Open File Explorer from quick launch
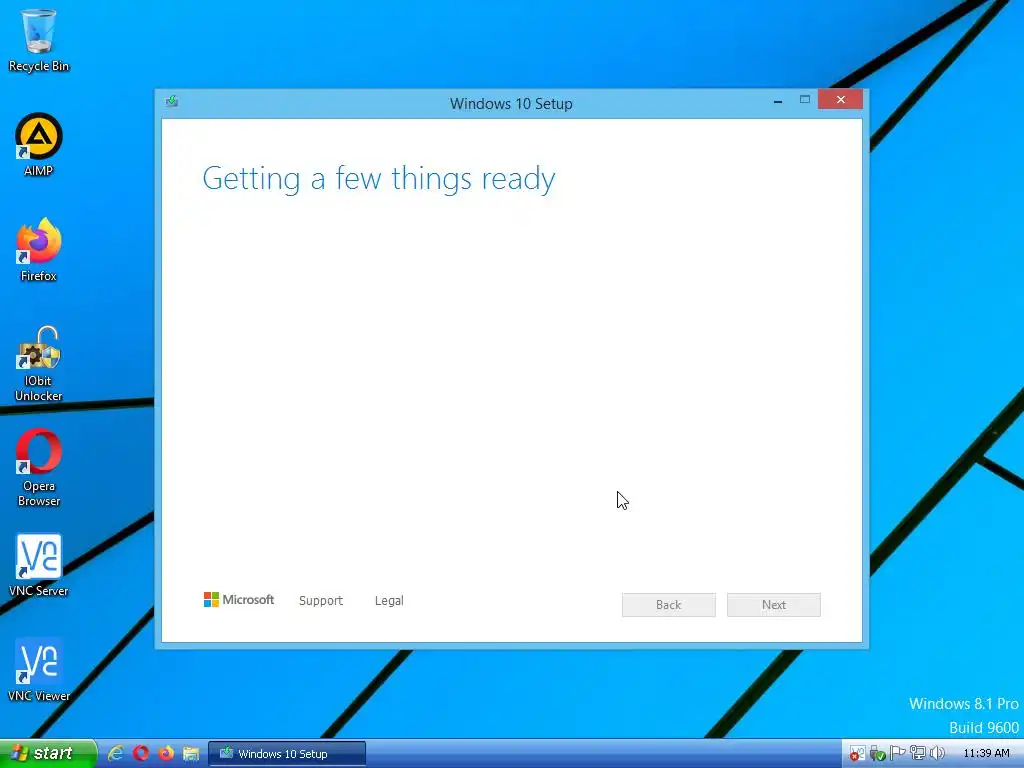 (191, 753)
